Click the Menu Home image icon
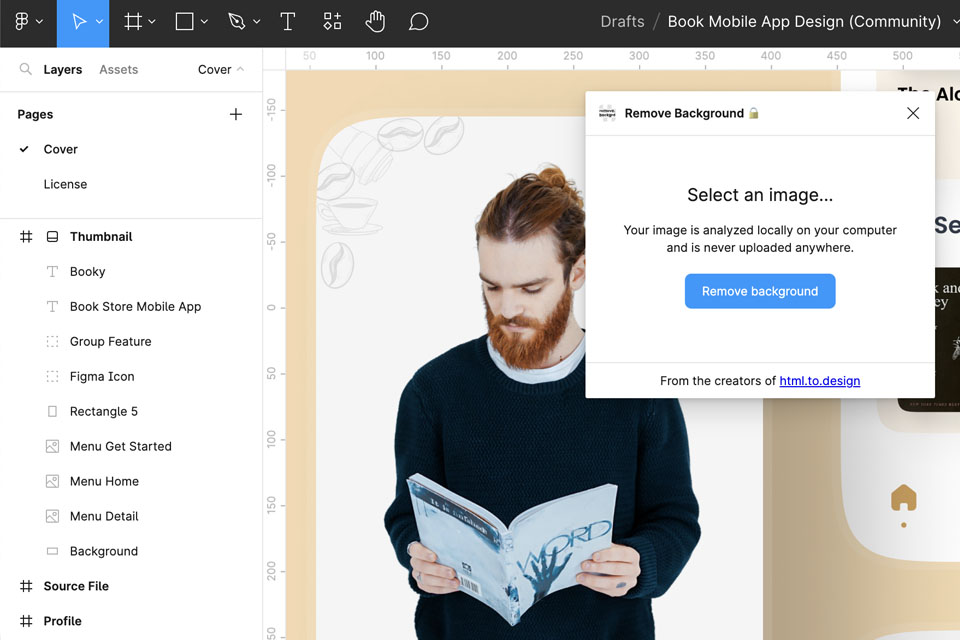Image resolution: width=960 pixels, height=640 pixels. (x=53, y=481)
